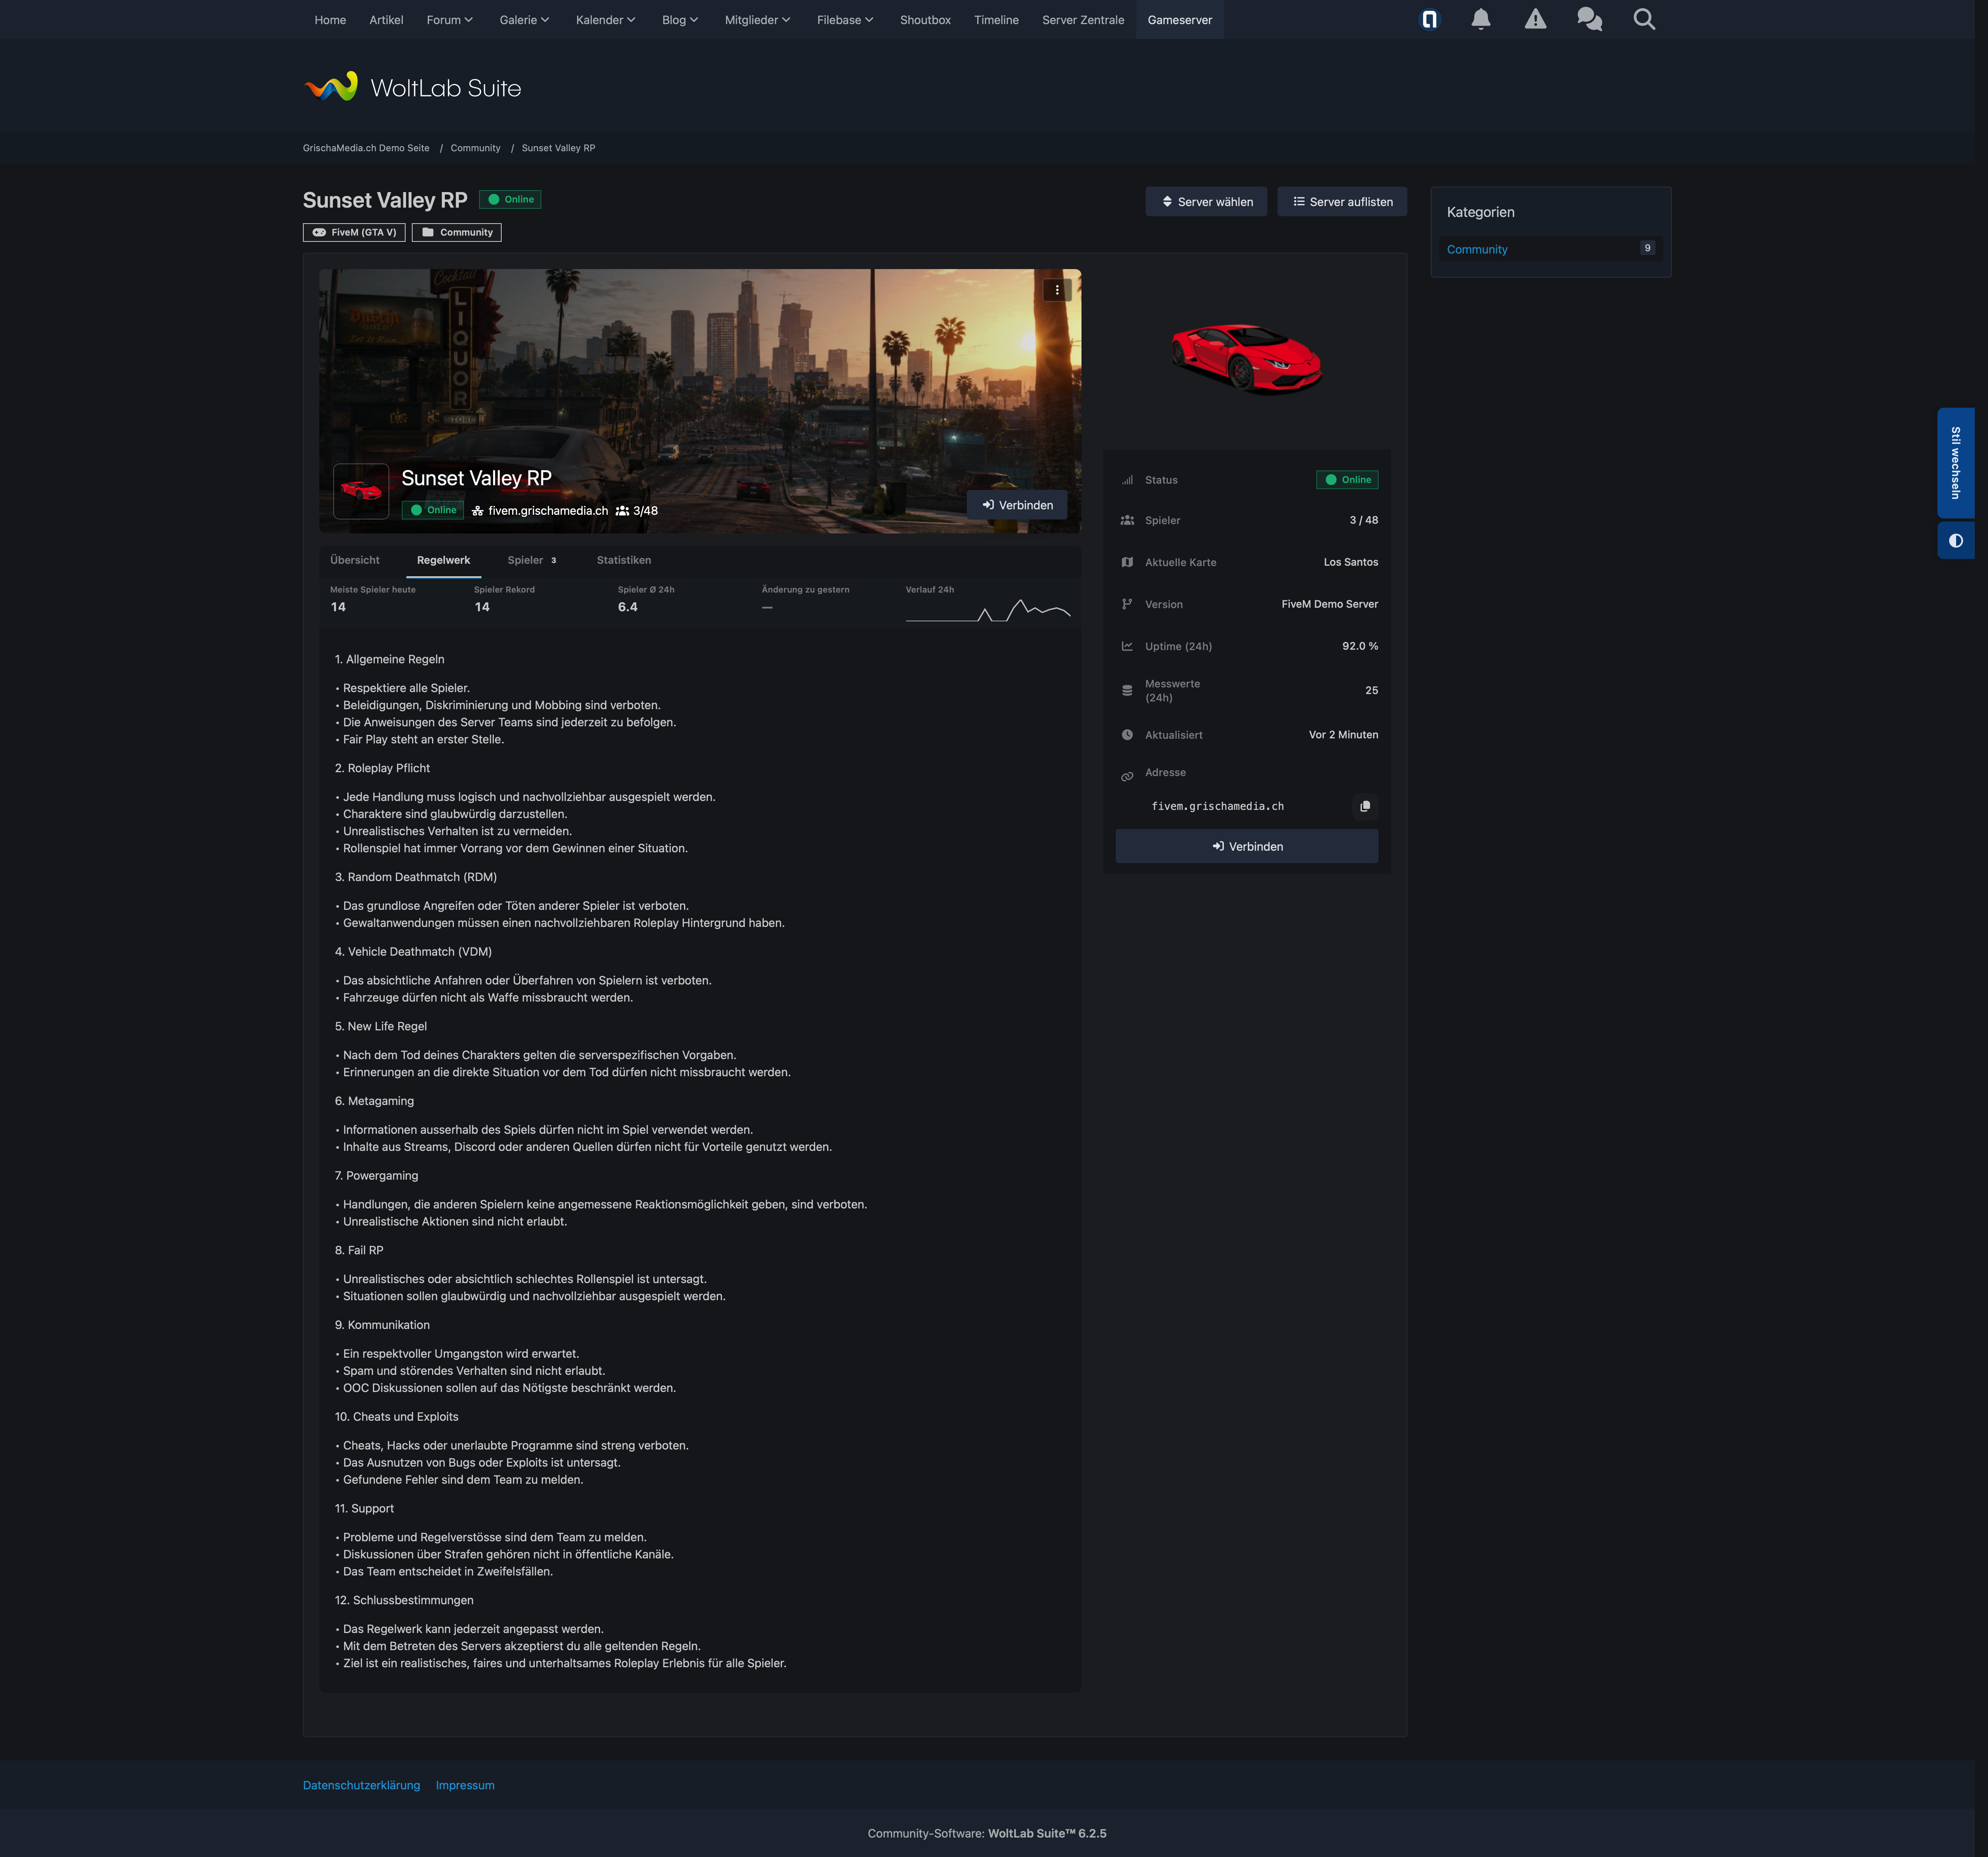The image size is (1988, 1857).
Task: Expand the Forum menu
Action: click(449, 20)
